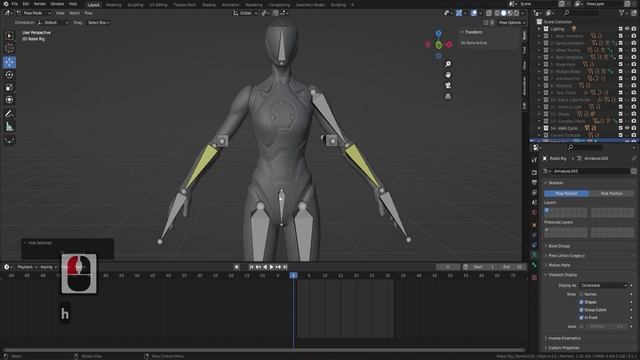Play the animation forward
The image size is (640, 360).
(271, 267)
